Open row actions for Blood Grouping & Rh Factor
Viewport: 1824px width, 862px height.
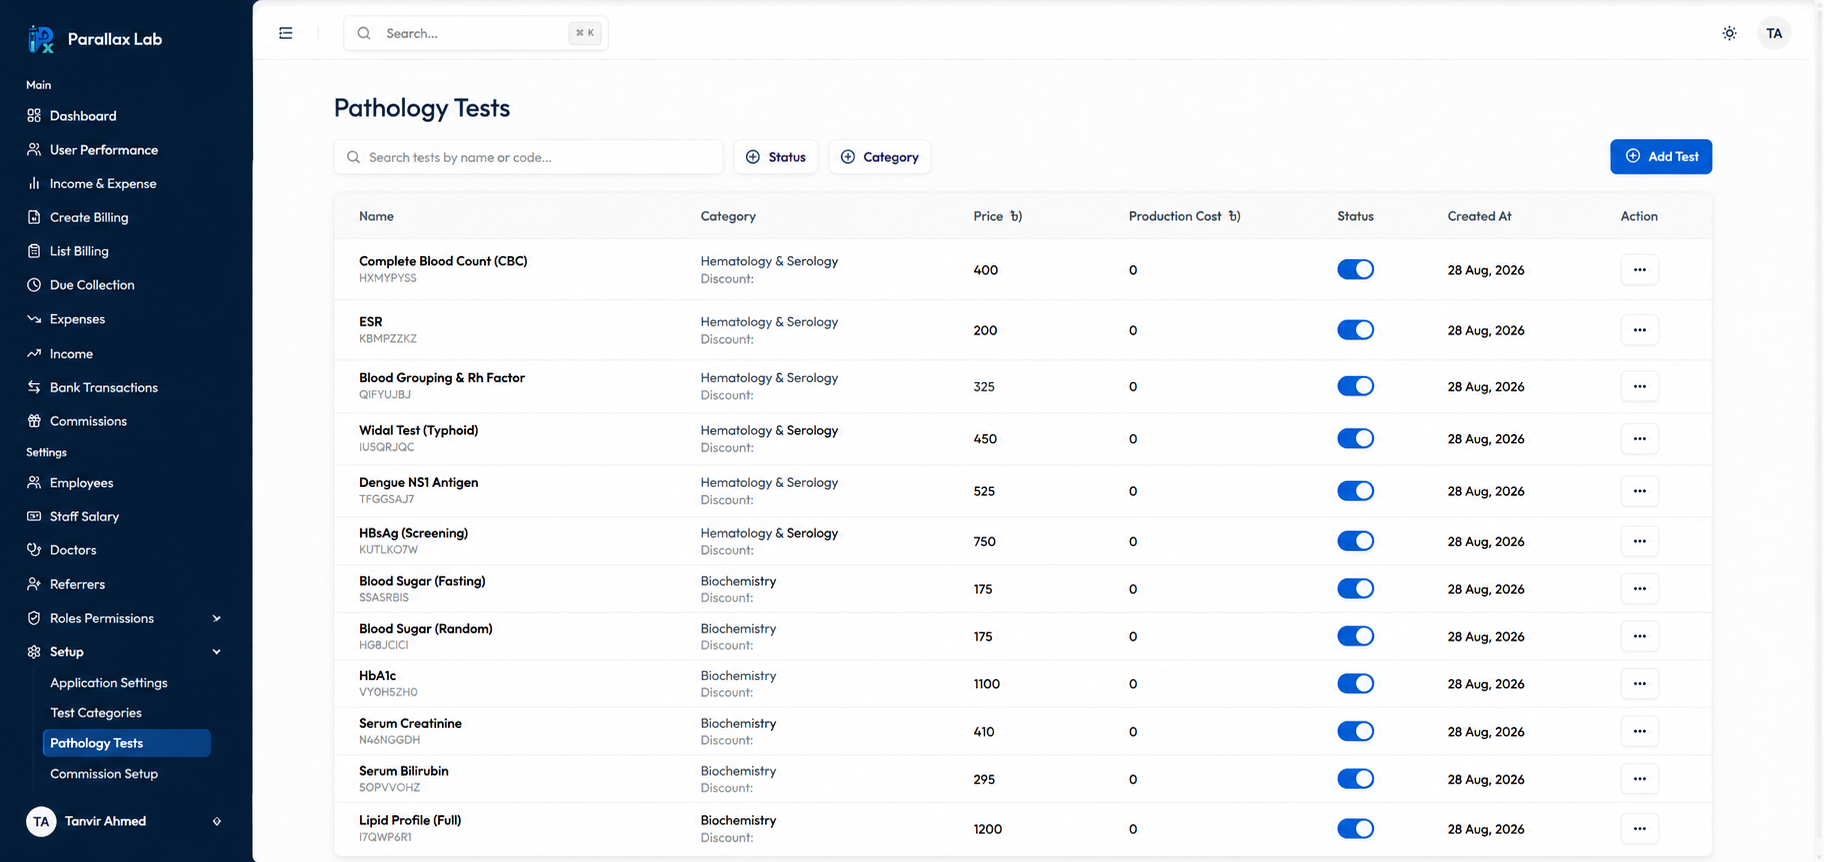click(1639, 386)
